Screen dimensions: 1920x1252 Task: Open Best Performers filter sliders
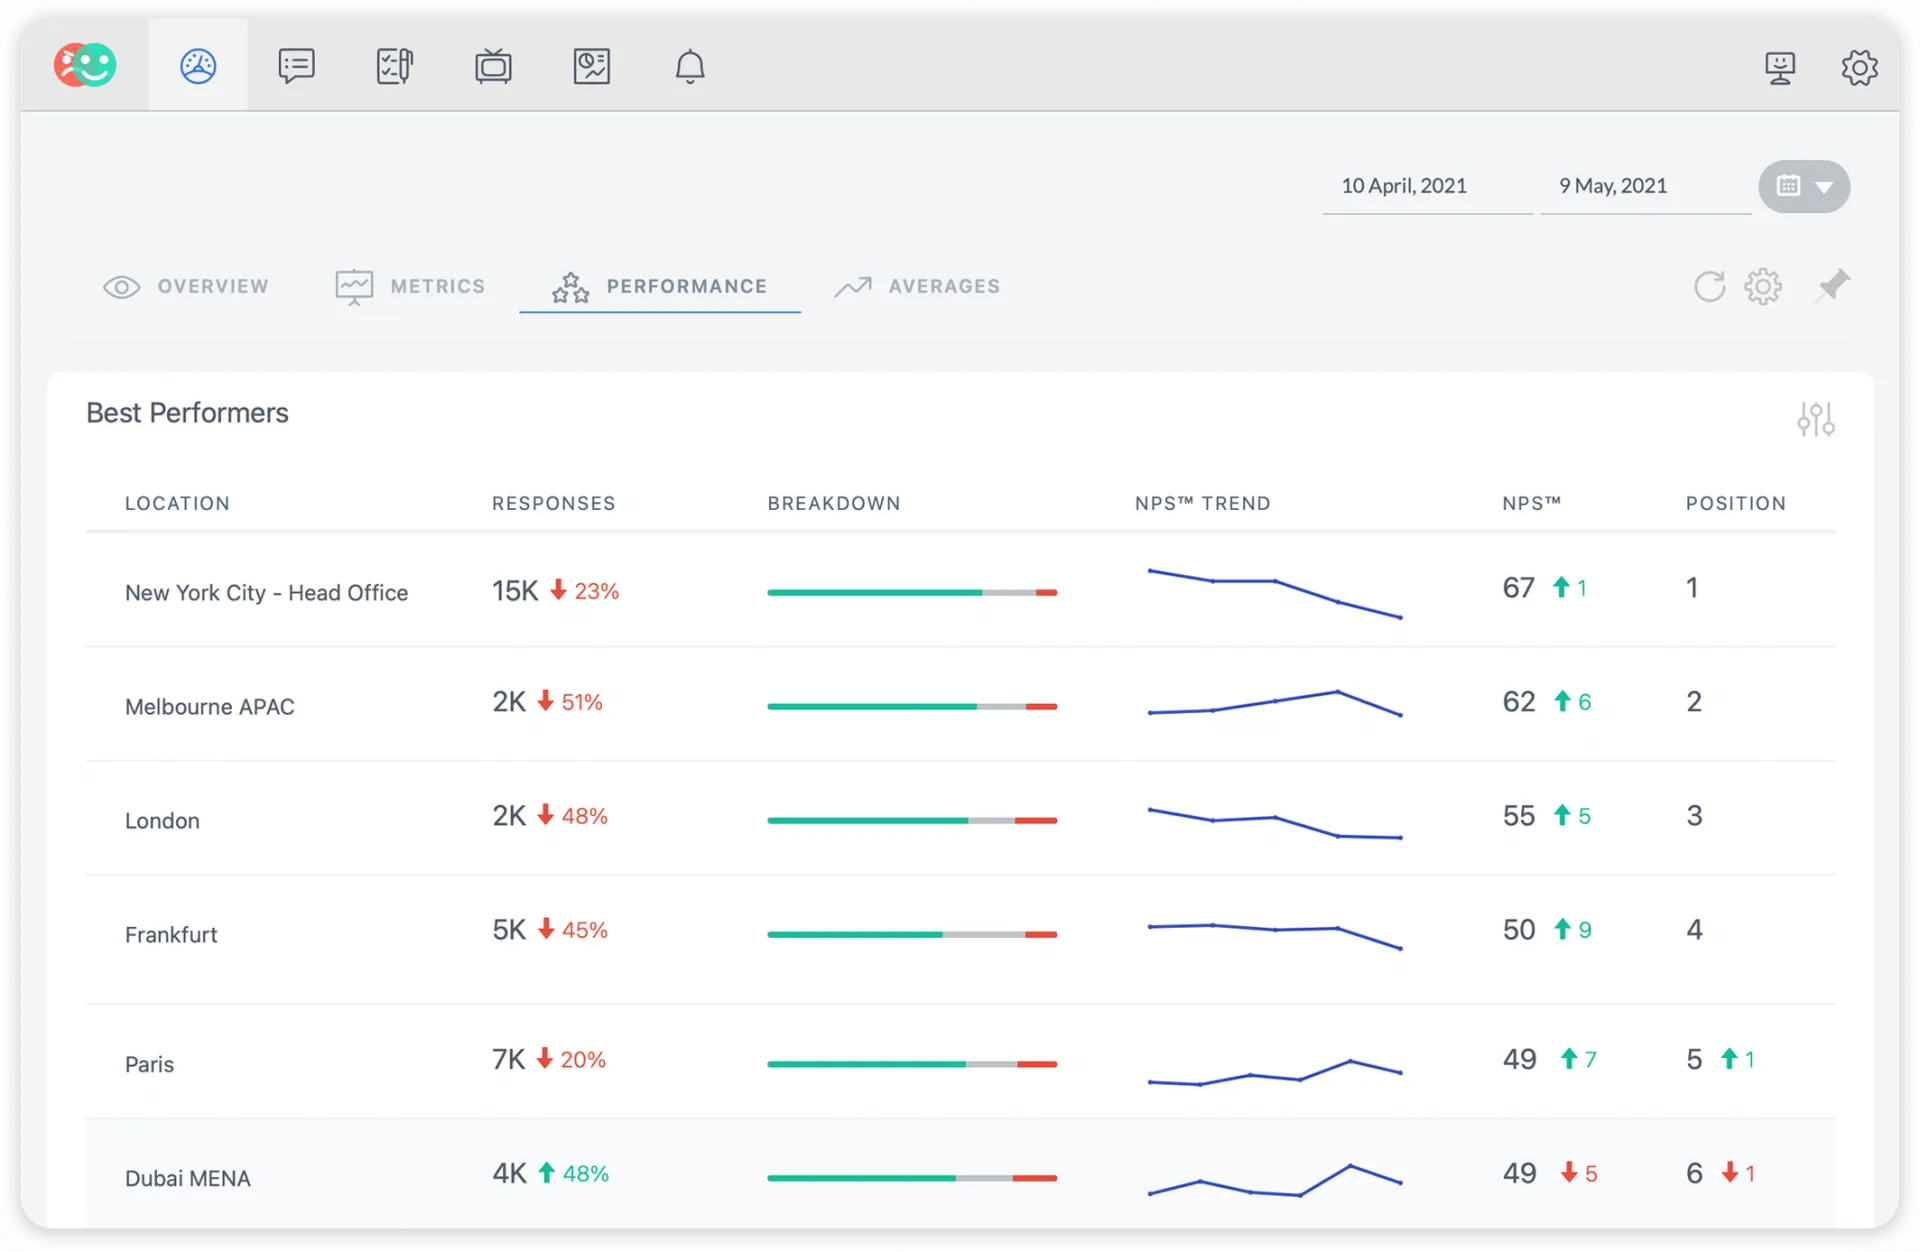(1815, 419)
